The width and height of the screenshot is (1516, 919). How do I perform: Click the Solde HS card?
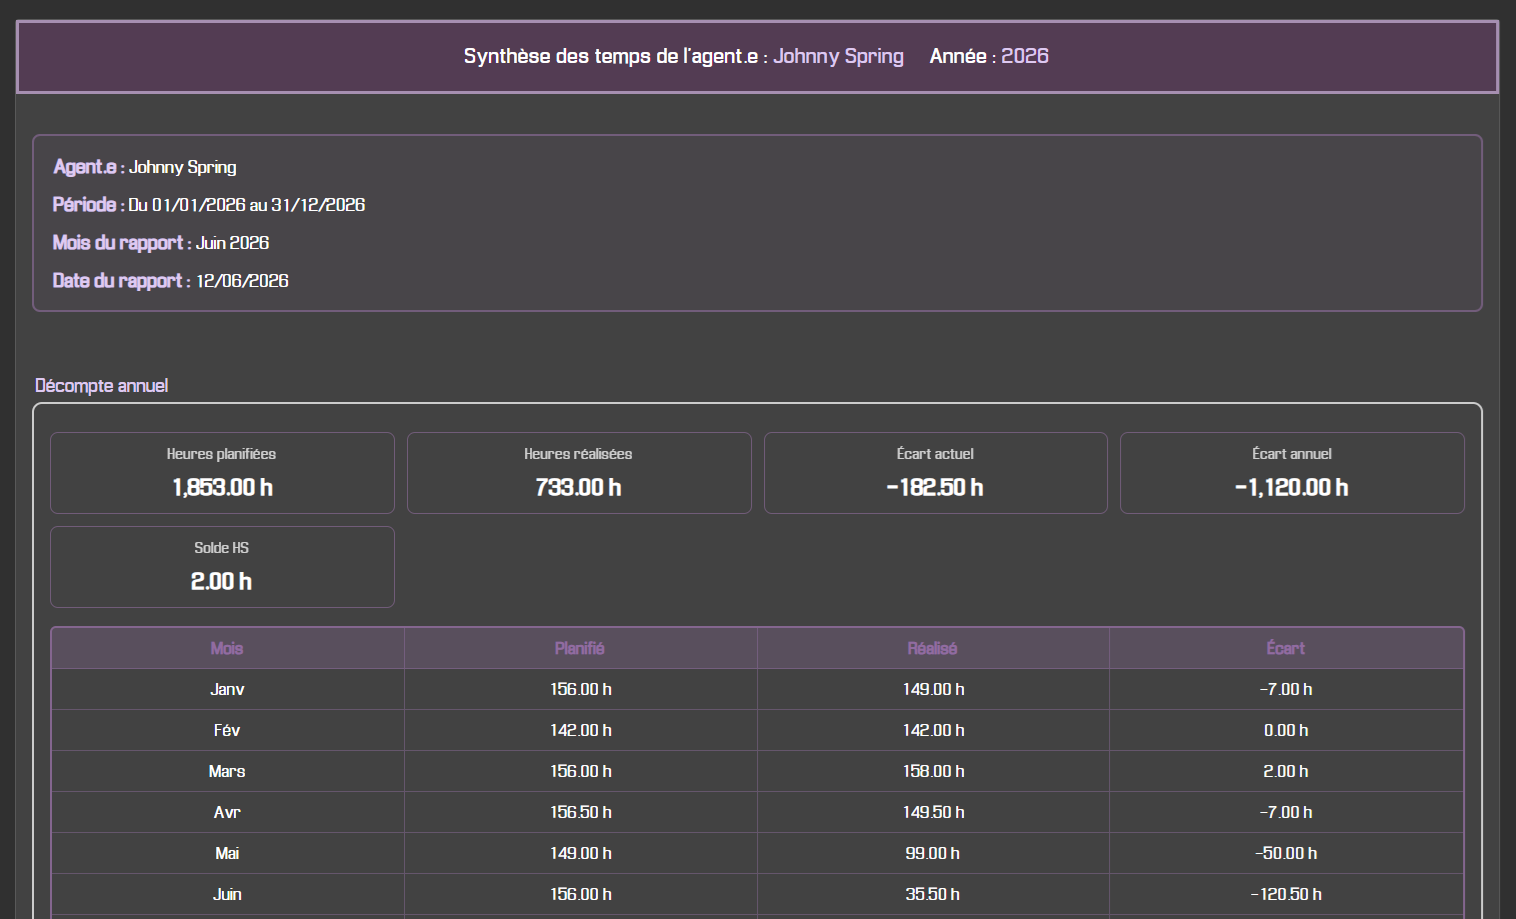(222, 567)
